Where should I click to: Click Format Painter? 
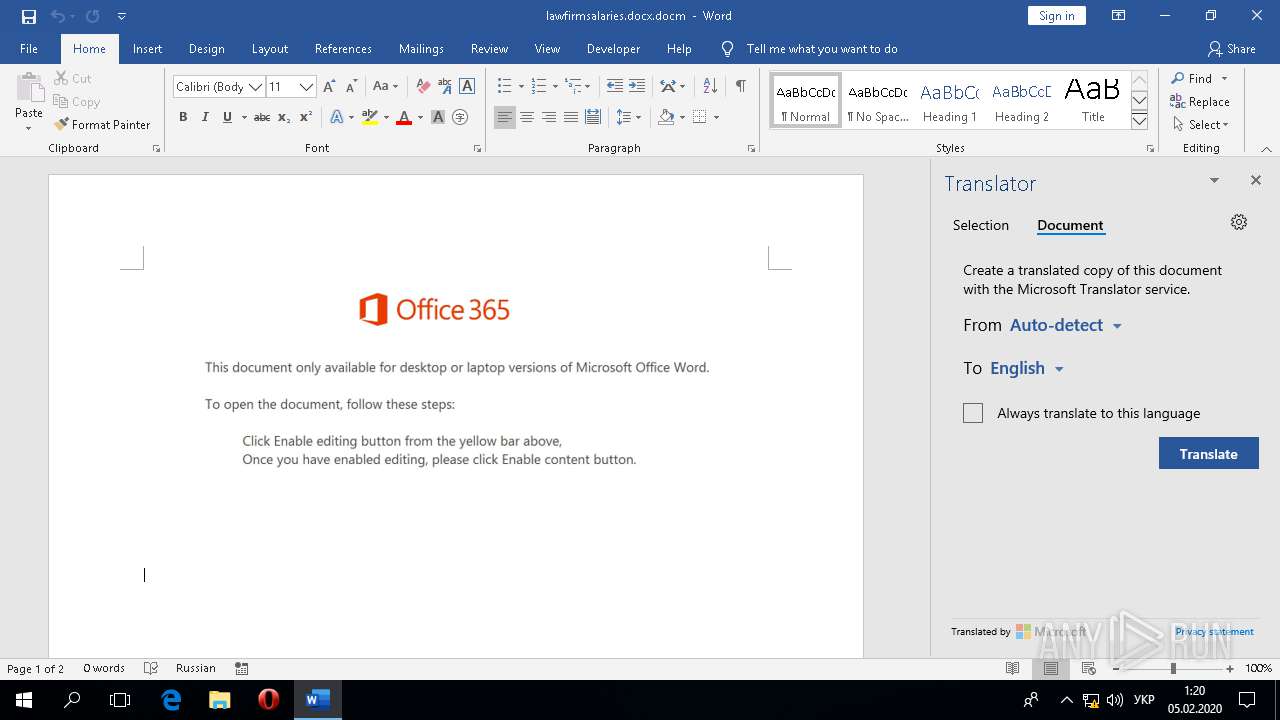(103, 125)
